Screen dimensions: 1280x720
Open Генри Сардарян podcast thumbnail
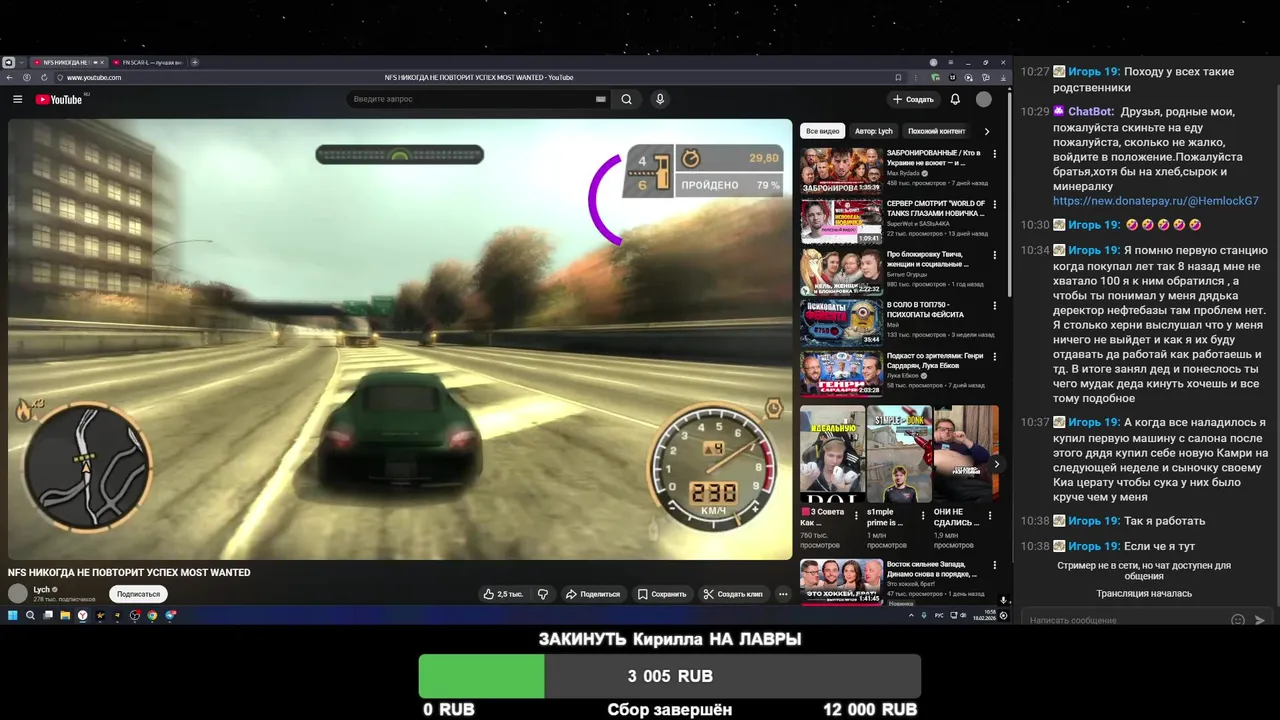pyautogui.click(x=841, y=372)
